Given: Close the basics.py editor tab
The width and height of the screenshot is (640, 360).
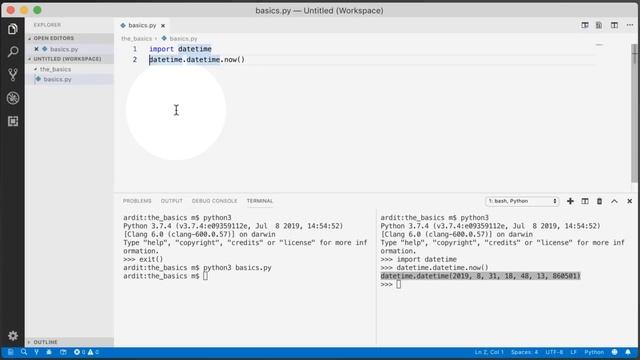Looking at the screenshot, I should point(163,26).
